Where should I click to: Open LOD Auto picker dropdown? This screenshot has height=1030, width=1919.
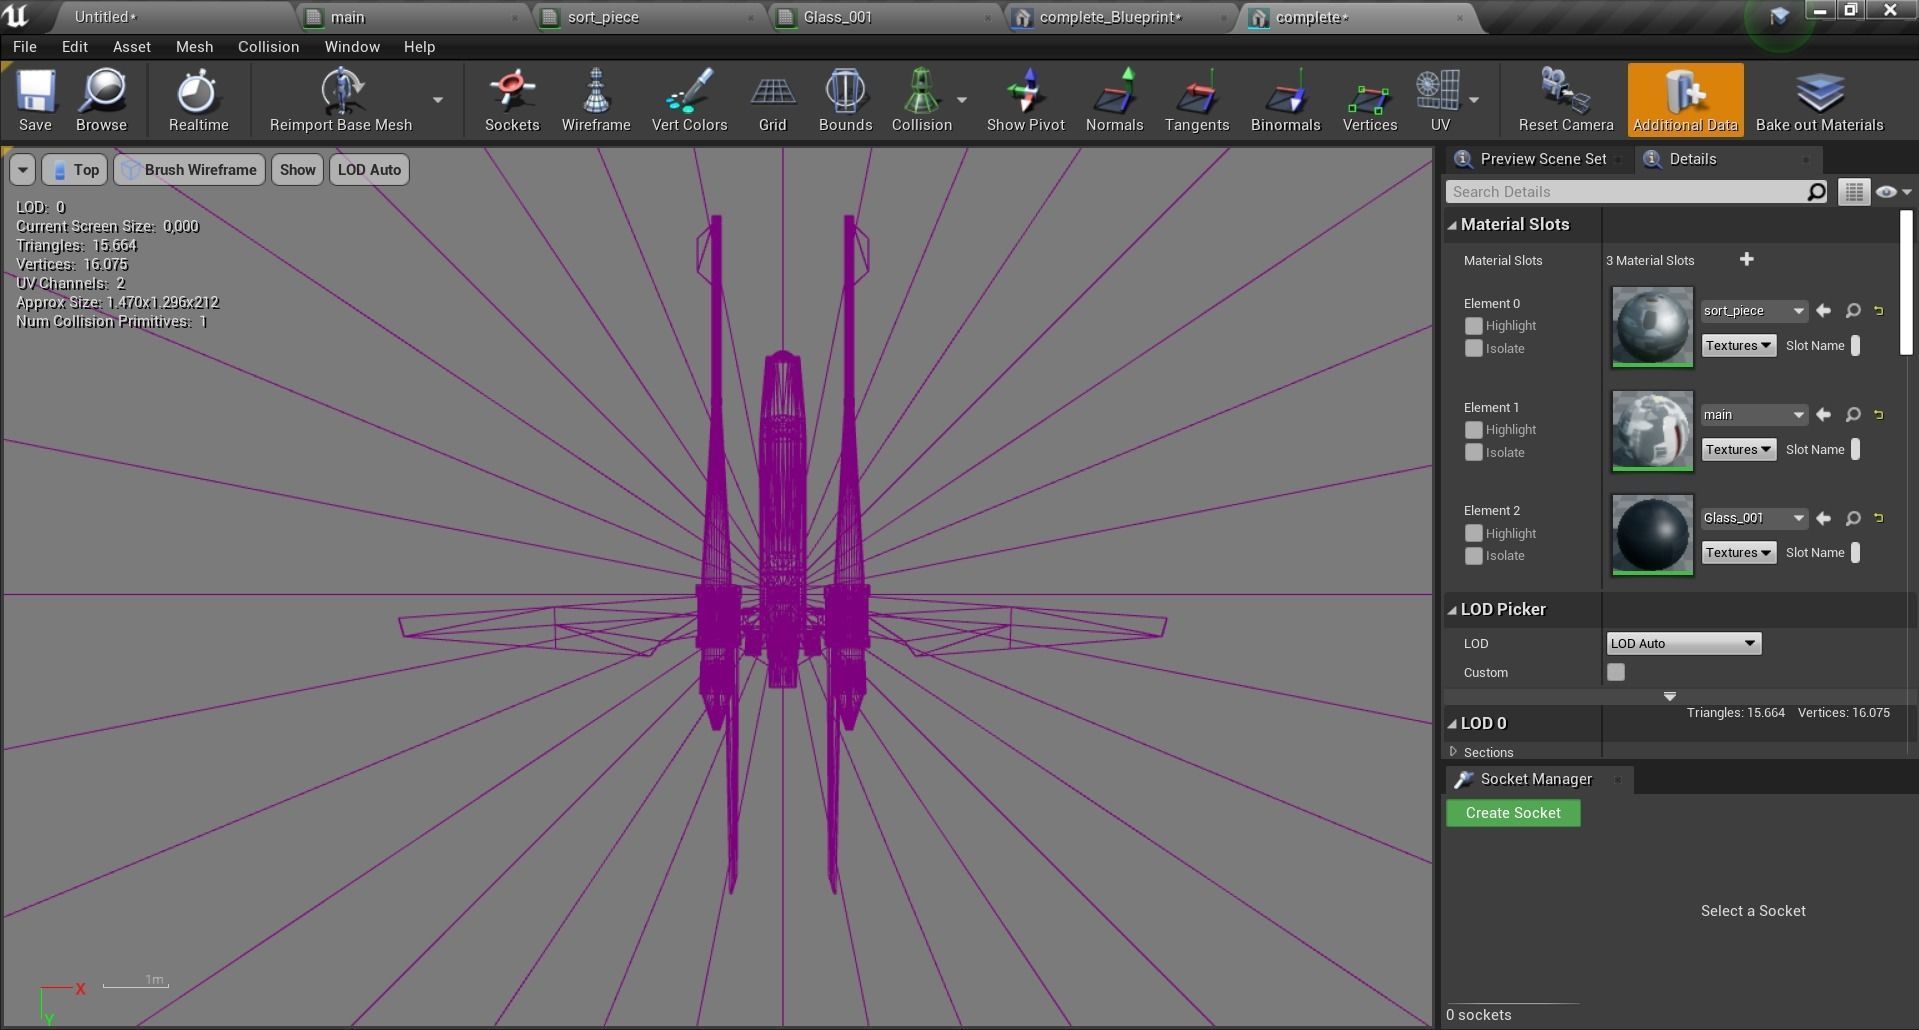click(1683, 643)
